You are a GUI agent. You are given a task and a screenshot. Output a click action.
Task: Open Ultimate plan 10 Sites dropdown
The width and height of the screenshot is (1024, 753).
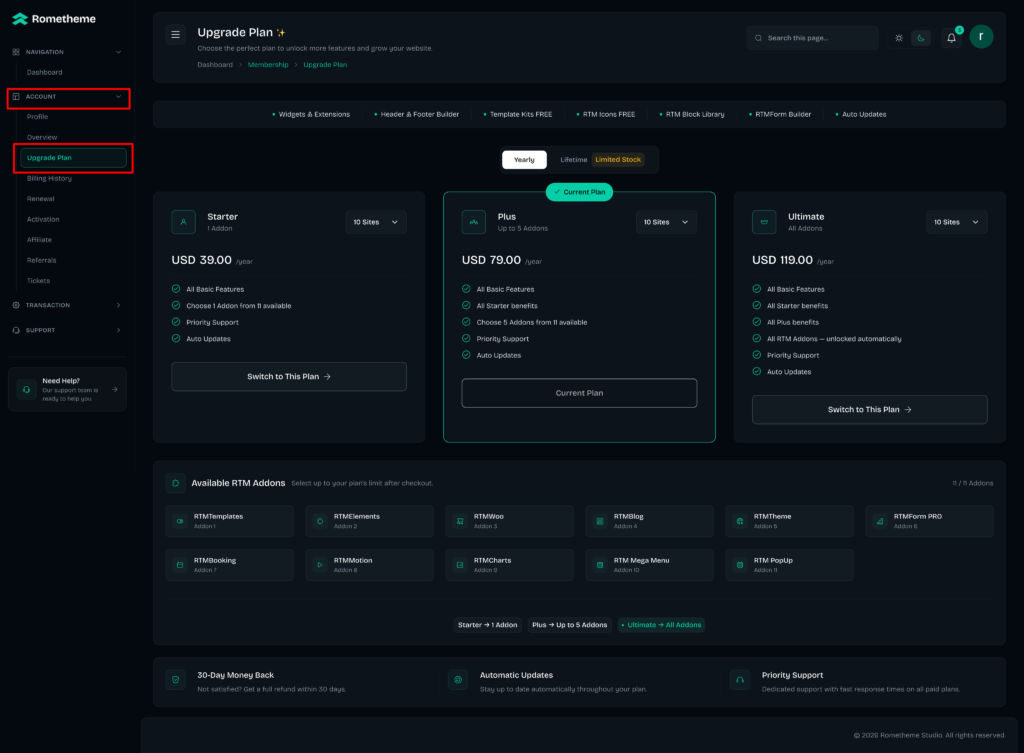956,222
